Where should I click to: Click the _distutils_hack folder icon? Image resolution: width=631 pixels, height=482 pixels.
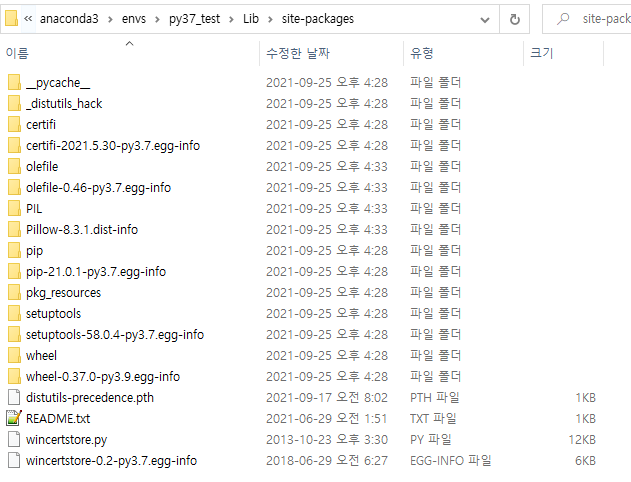14,103
